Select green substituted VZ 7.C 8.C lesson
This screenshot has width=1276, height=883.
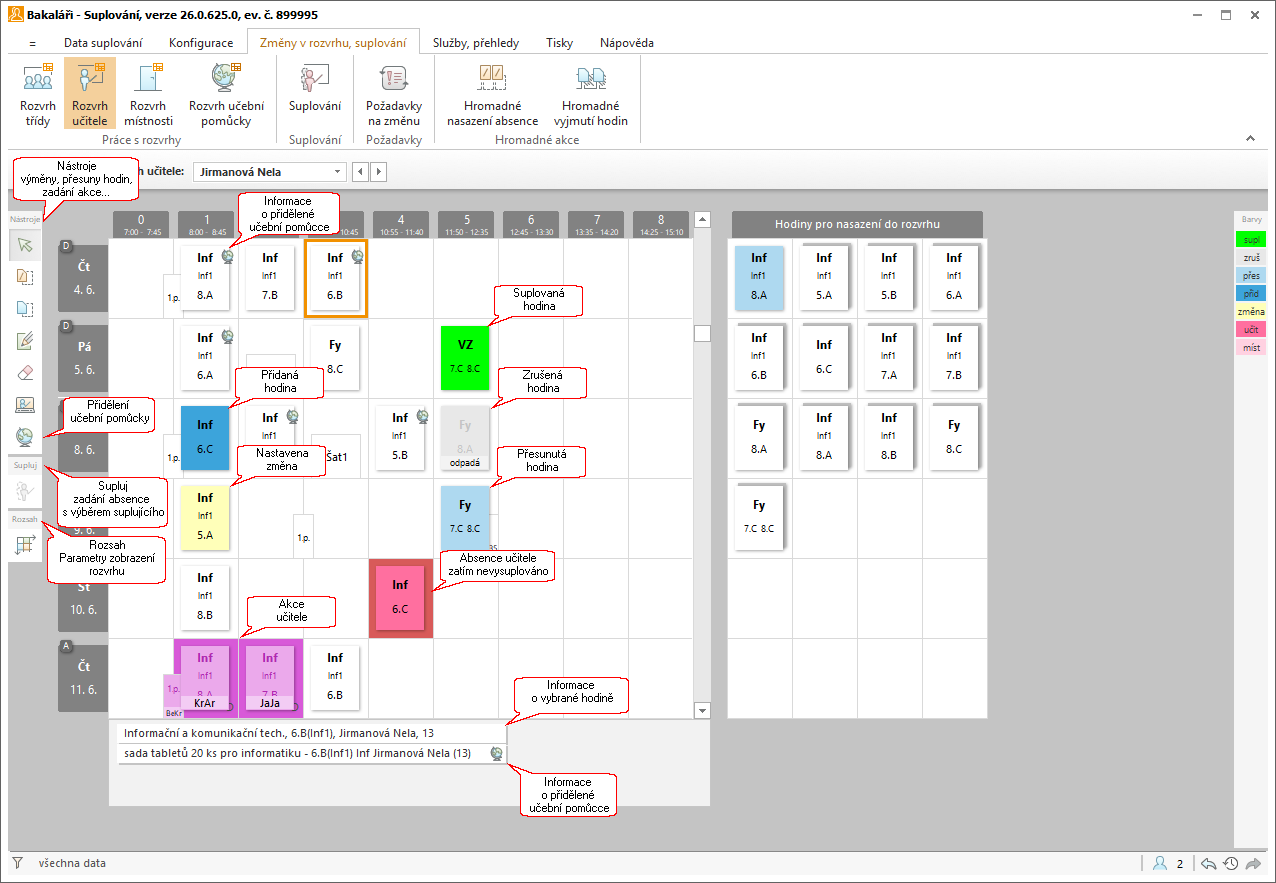coord(465,358)
